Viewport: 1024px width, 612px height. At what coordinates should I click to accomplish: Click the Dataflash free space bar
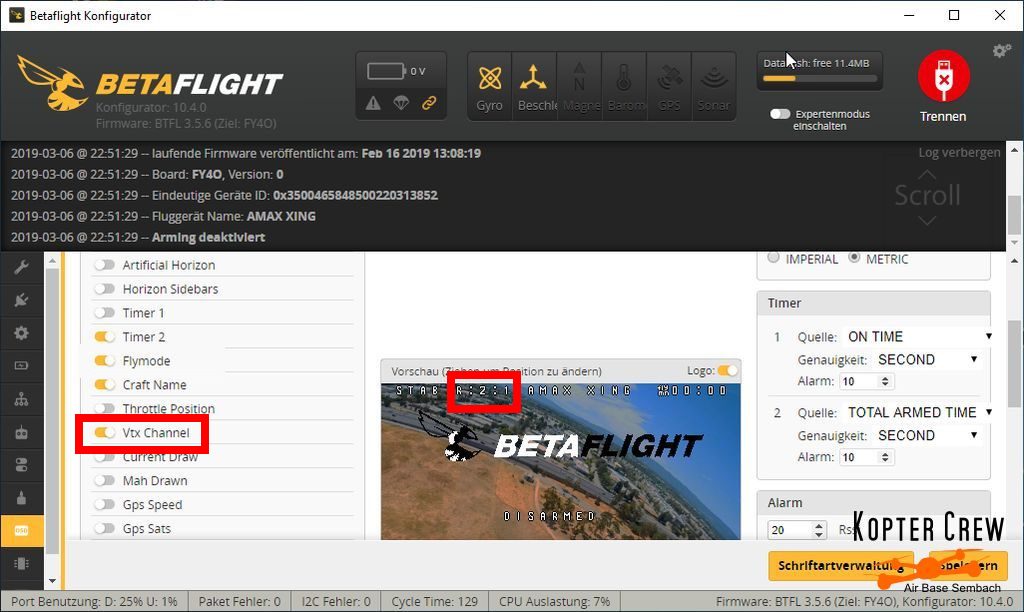pos(820,78)
